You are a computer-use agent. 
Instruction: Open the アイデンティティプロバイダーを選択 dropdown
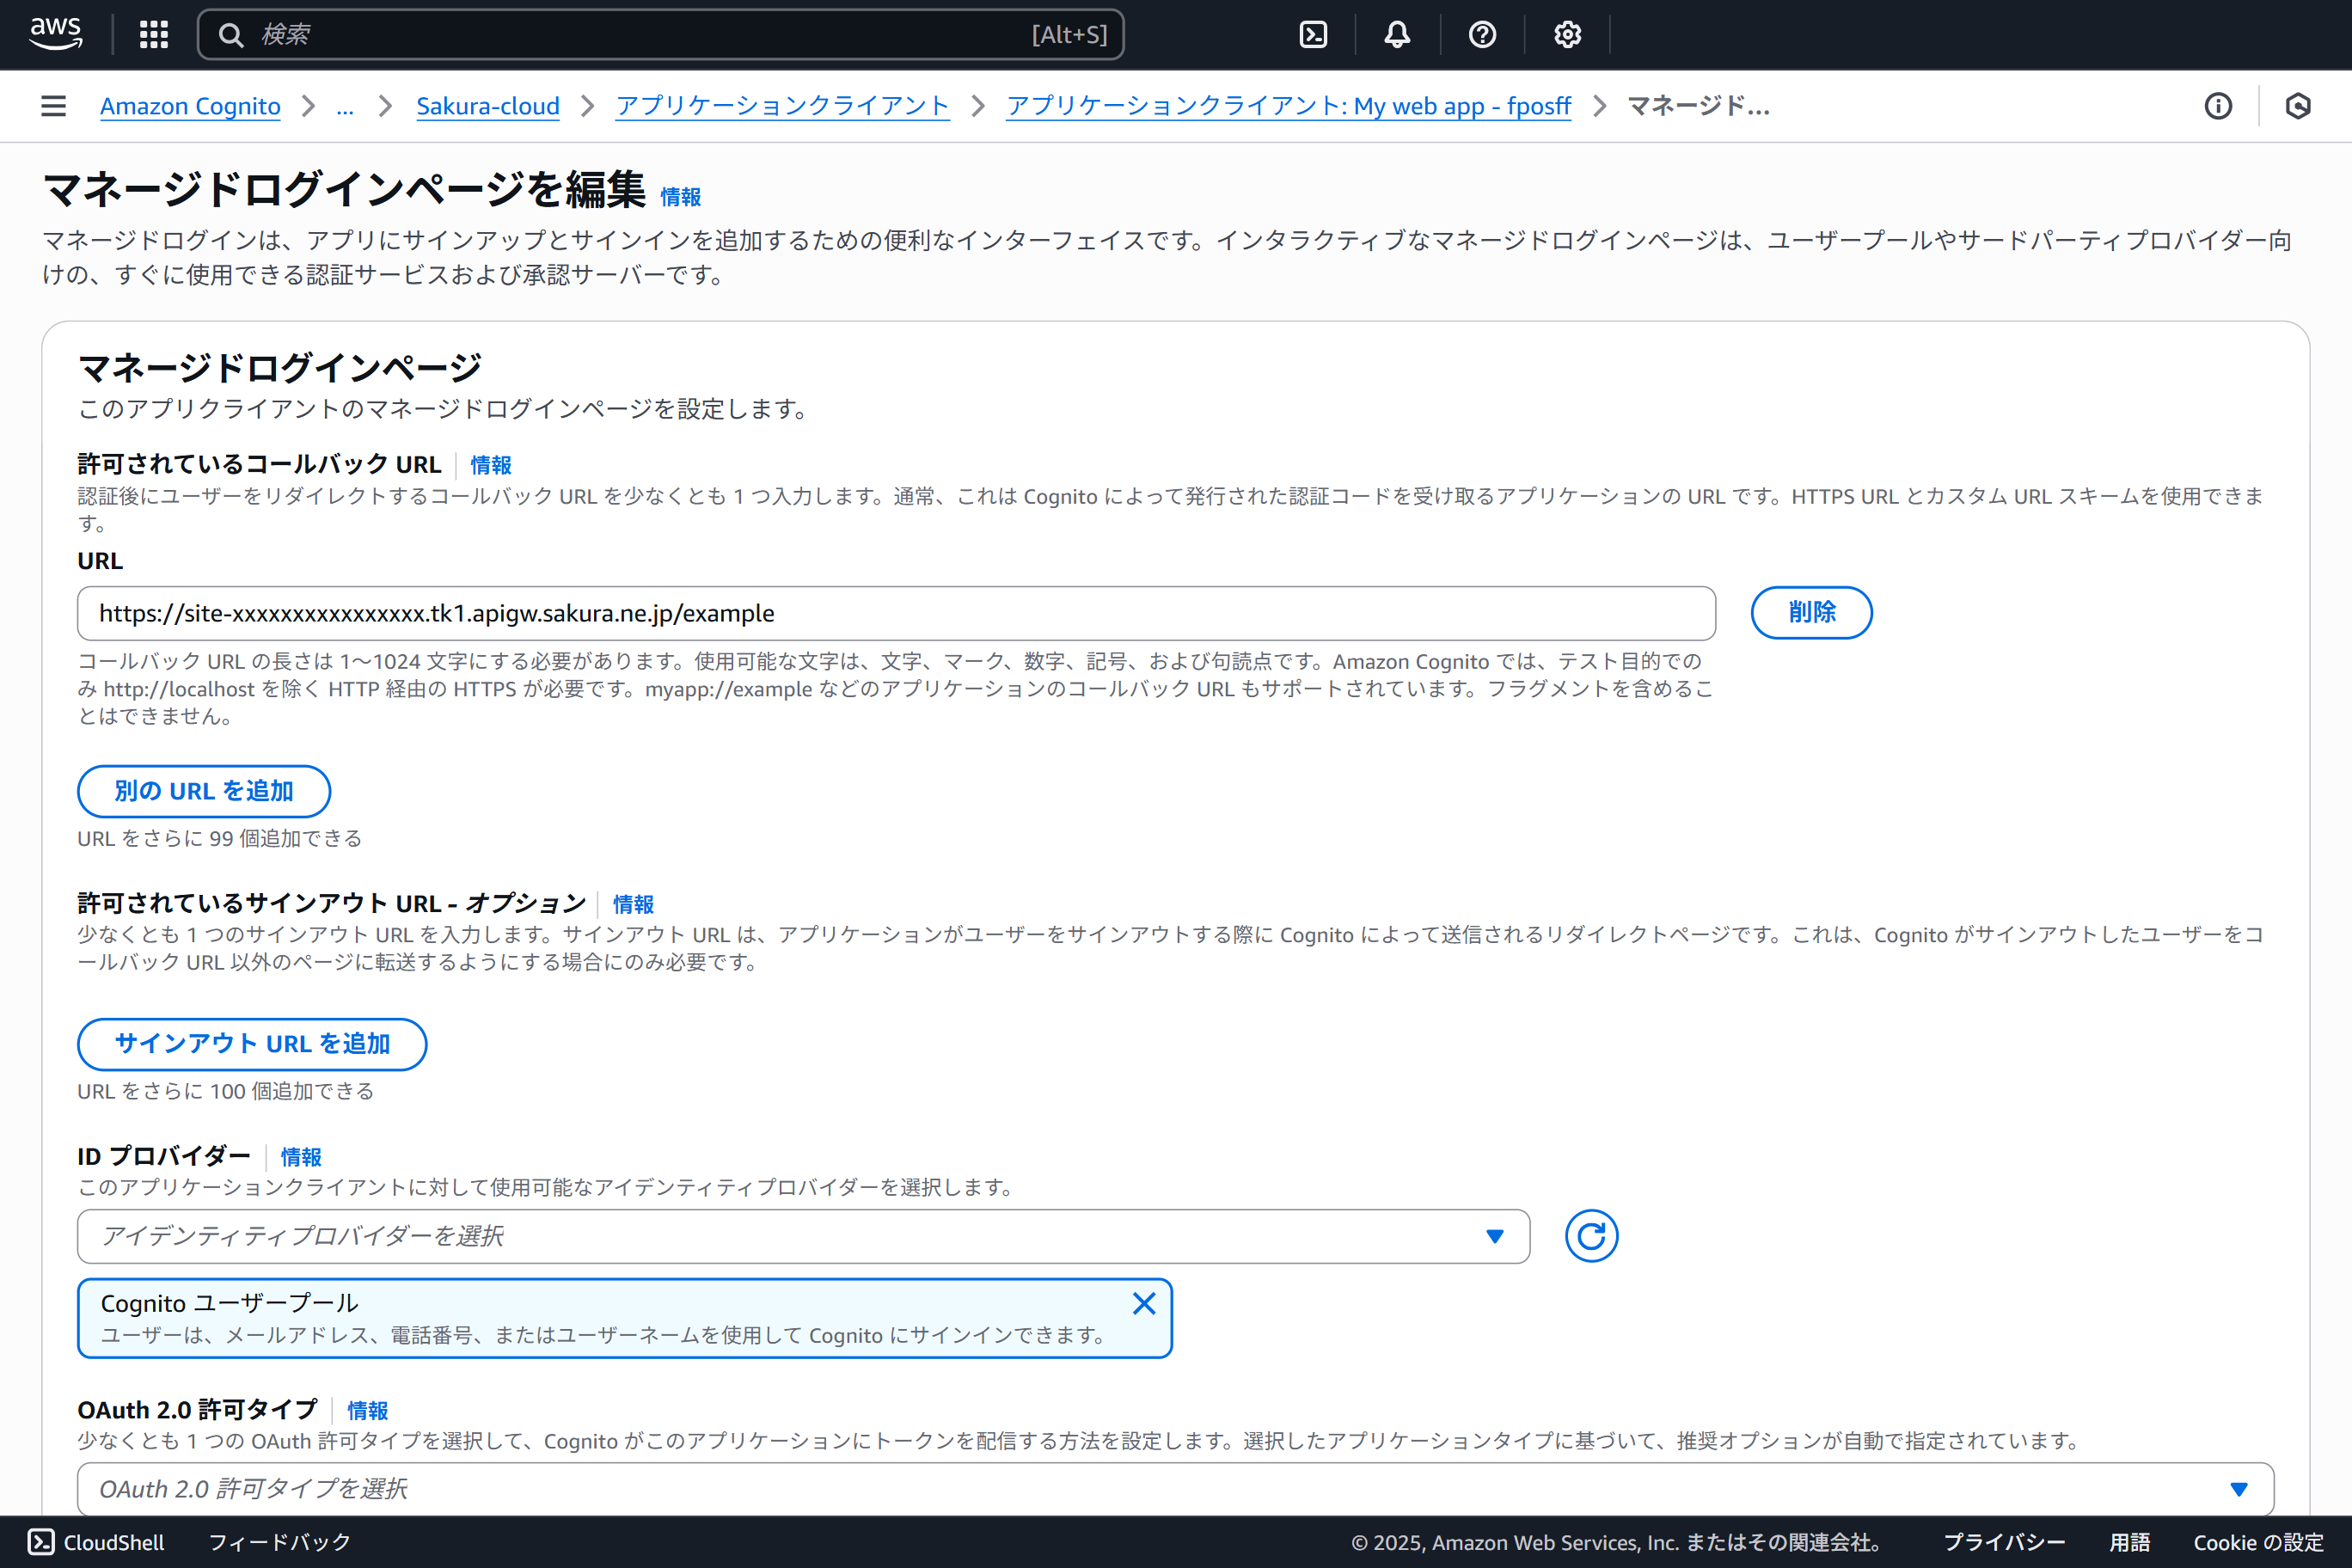click(803, 1236)
